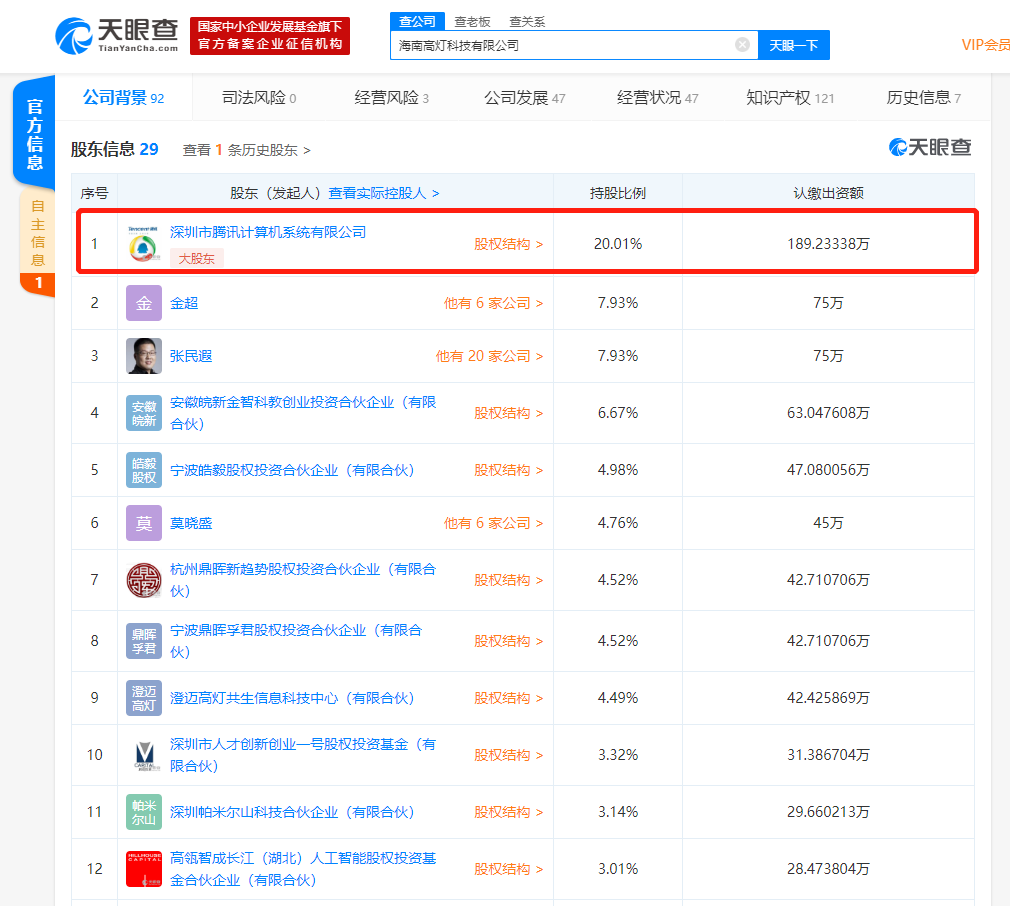
Task: Click the logo of 深圳市人才创新创业一号
Action: pyautogui.click(x=144, y=755)
